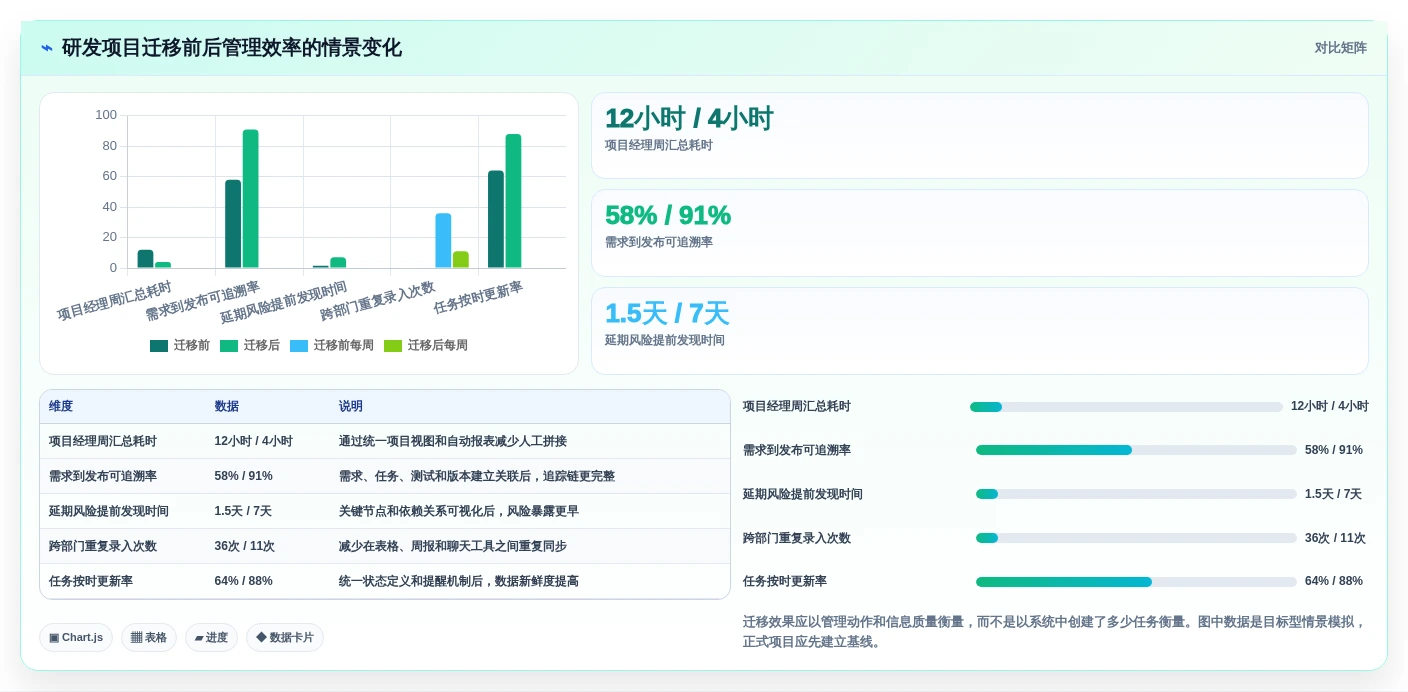Select the 数据卡片 tag chip
1408x692 pixels.
[x=285, y=638]
